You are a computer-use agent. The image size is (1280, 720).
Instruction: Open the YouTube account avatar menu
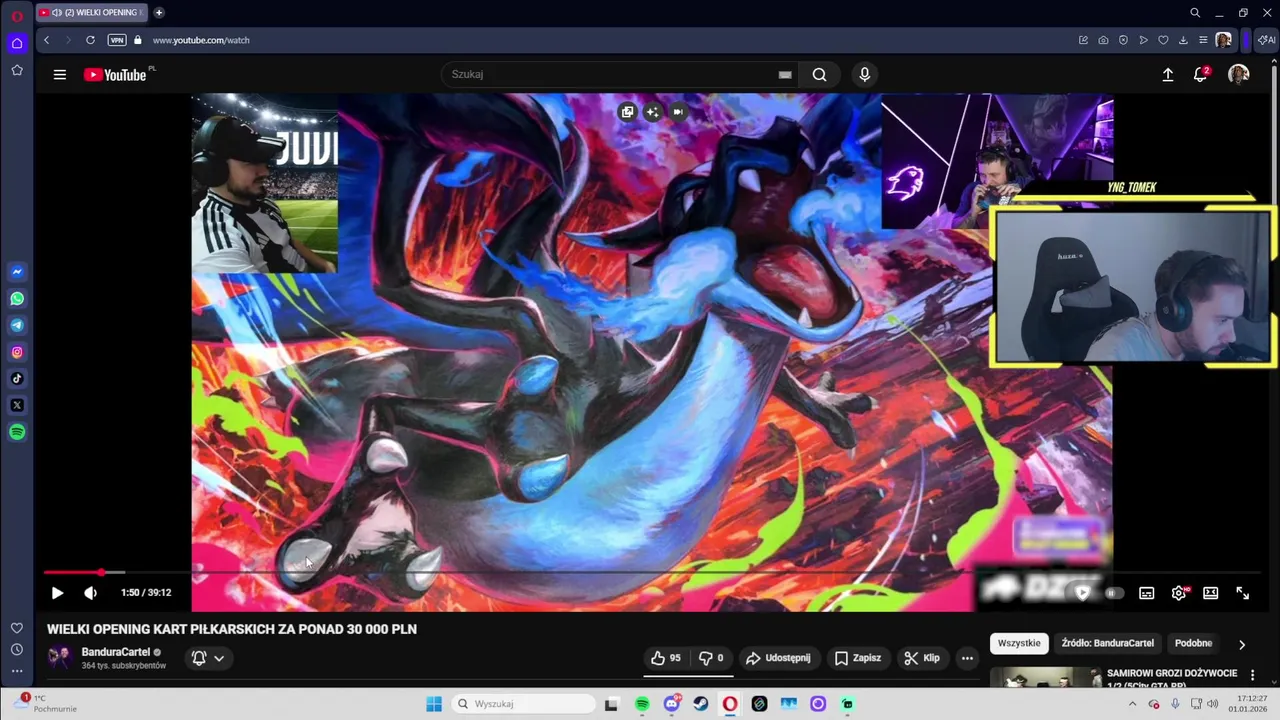click(1238, 74)
